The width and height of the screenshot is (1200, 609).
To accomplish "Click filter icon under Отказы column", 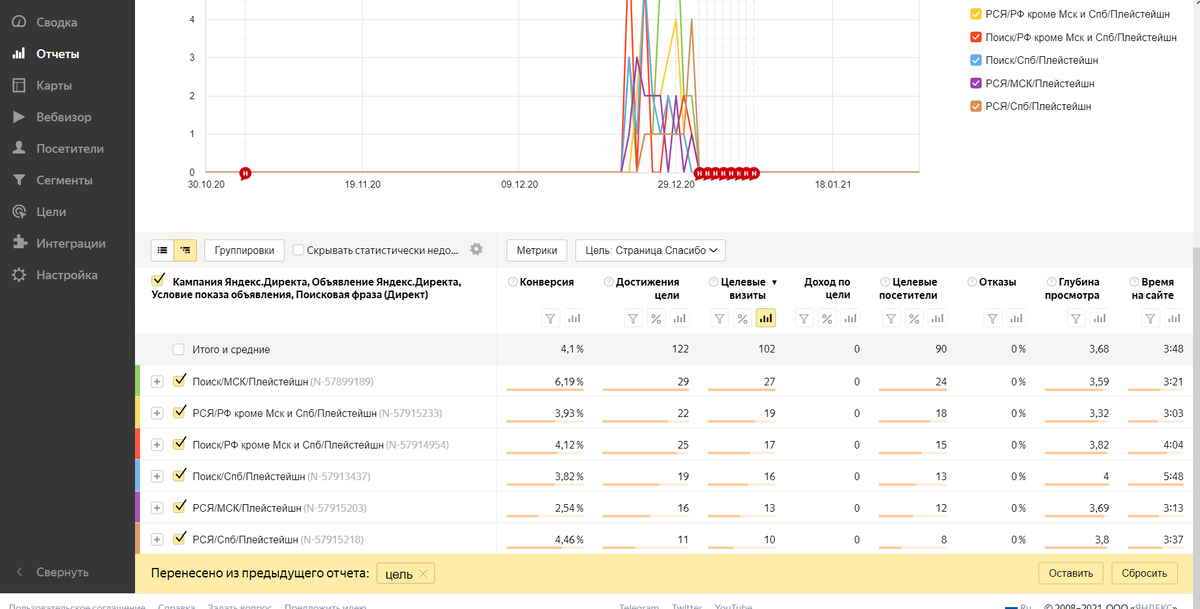I will [x=992, y=318].
